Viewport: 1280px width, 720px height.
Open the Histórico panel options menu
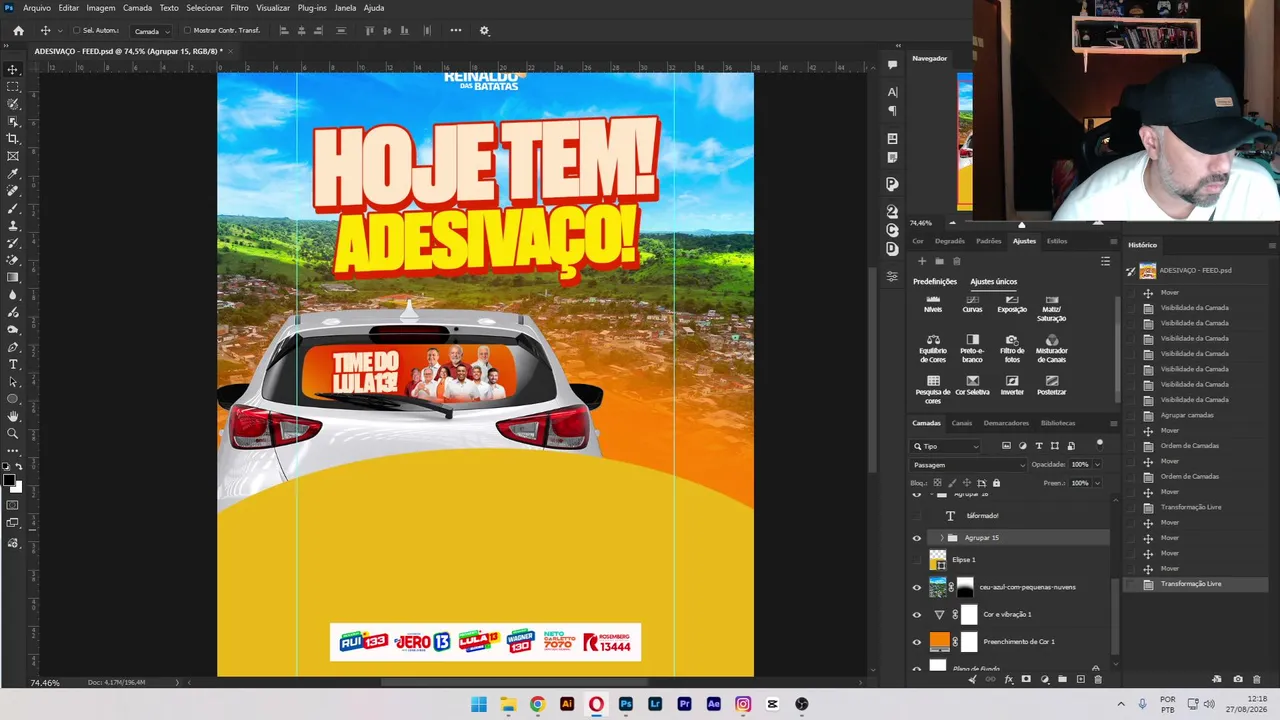click(1272, 245)
